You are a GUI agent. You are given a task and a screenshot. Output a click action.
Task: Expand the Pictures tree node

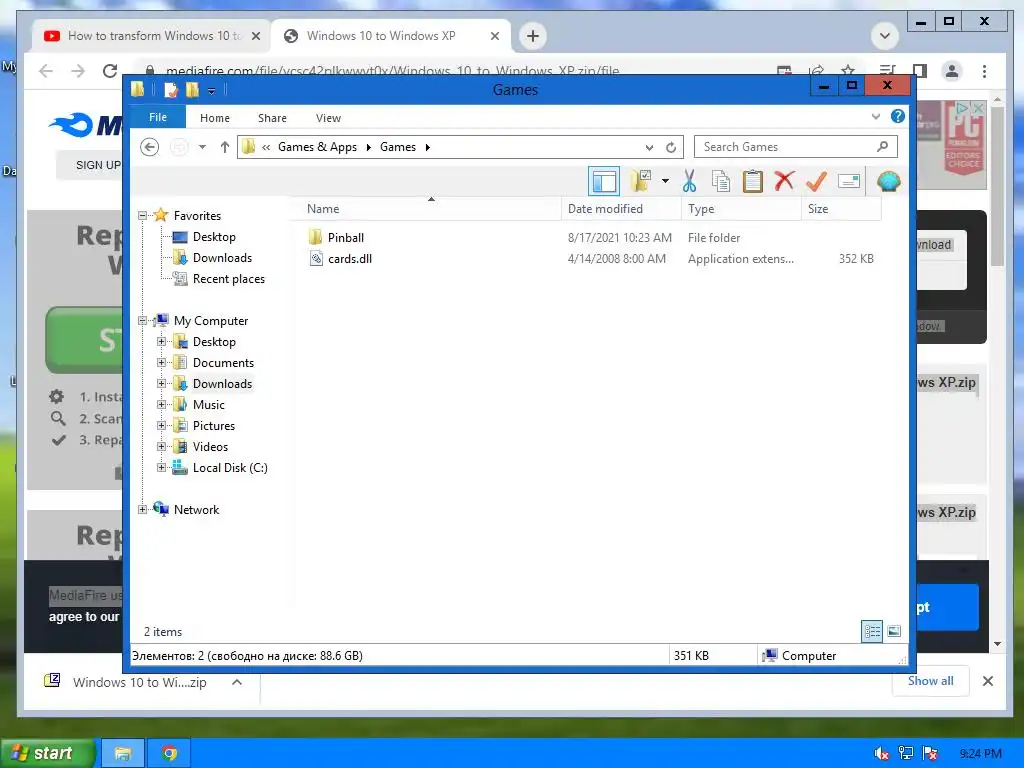coord(161,425)
